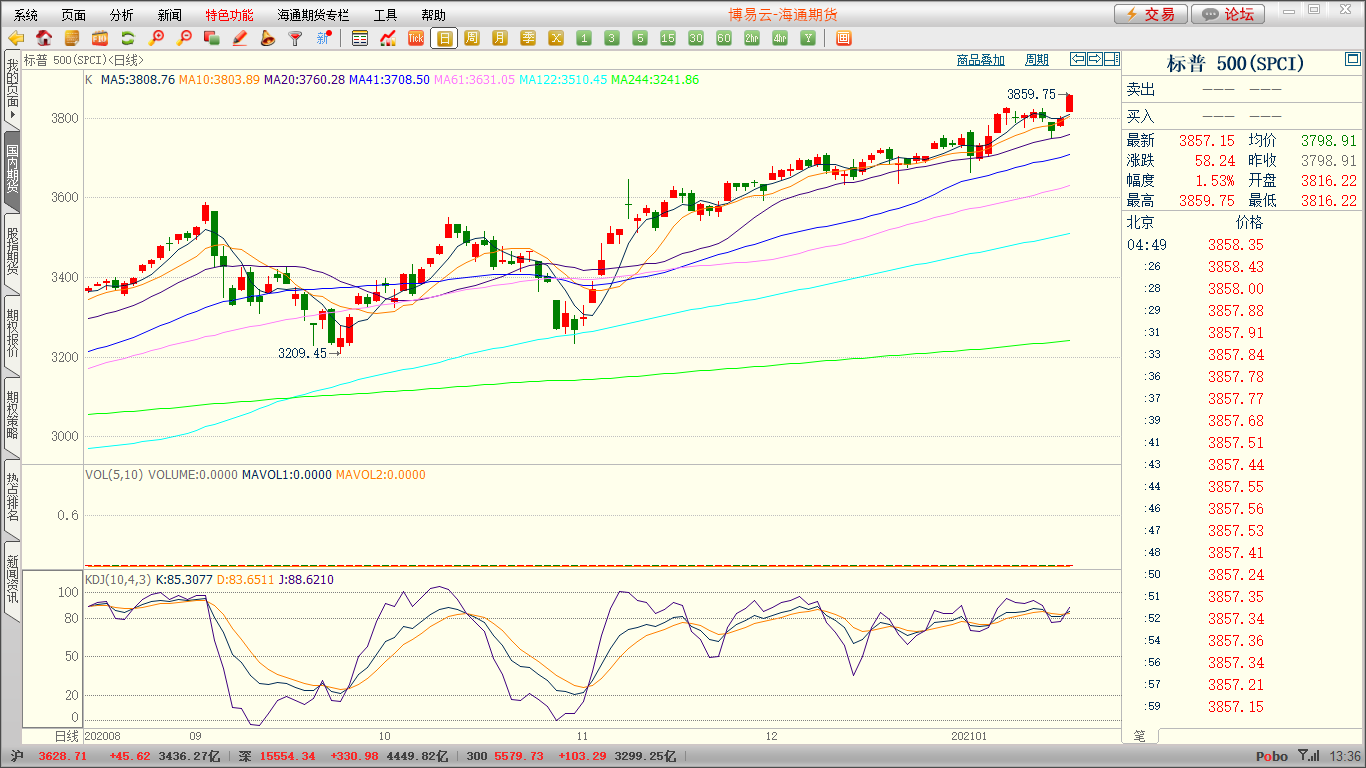
Task: Select the weekly 周 period button
Action: coord(472,39)
